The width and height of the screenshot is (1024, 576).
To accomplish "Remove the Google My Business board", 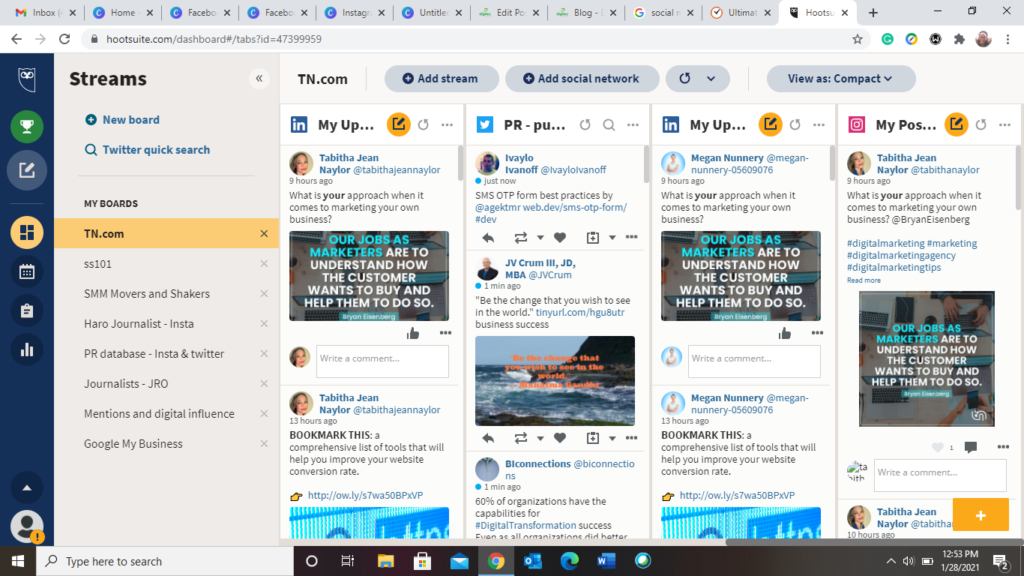I will click(x=264, y=444).
